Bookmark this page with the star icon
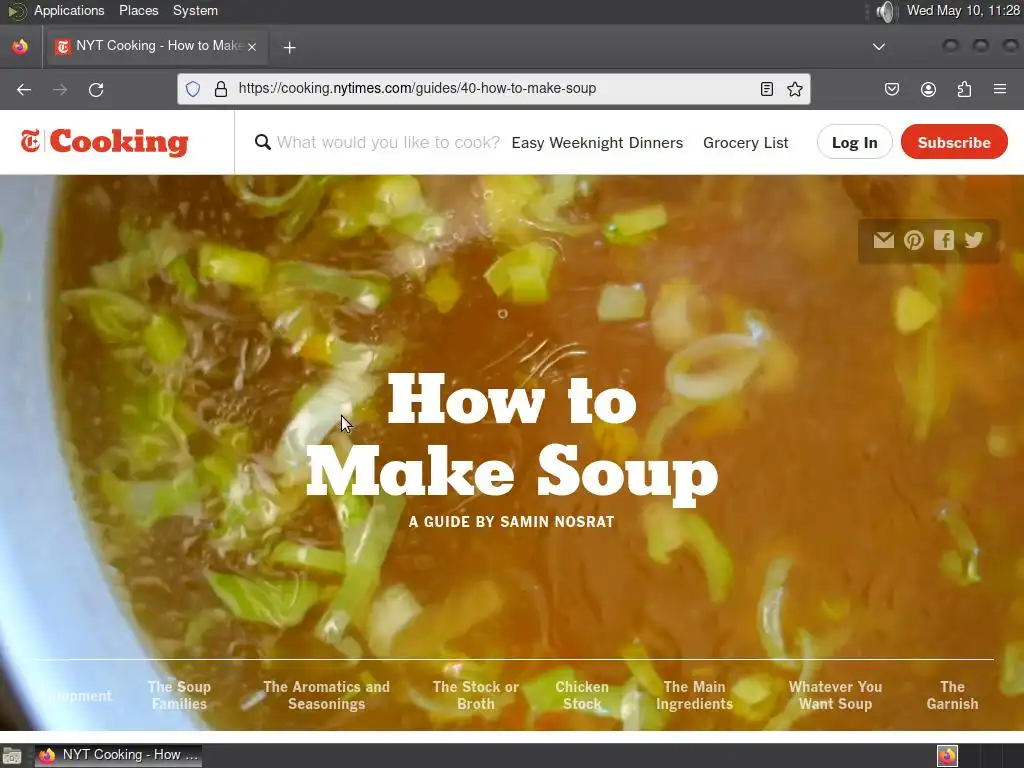 (795, 89)
